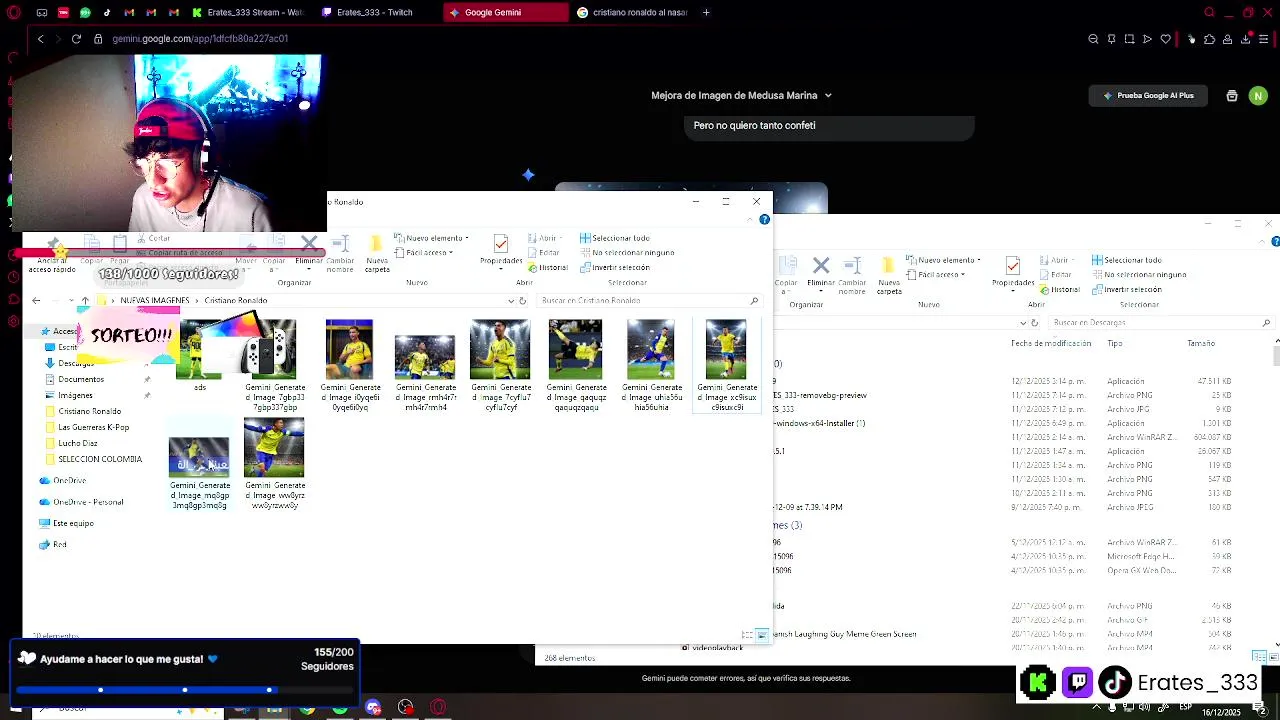Open Propiedades in the Descargas window
Viewport: 1280px width, 720px height.
coord(1013,271)
